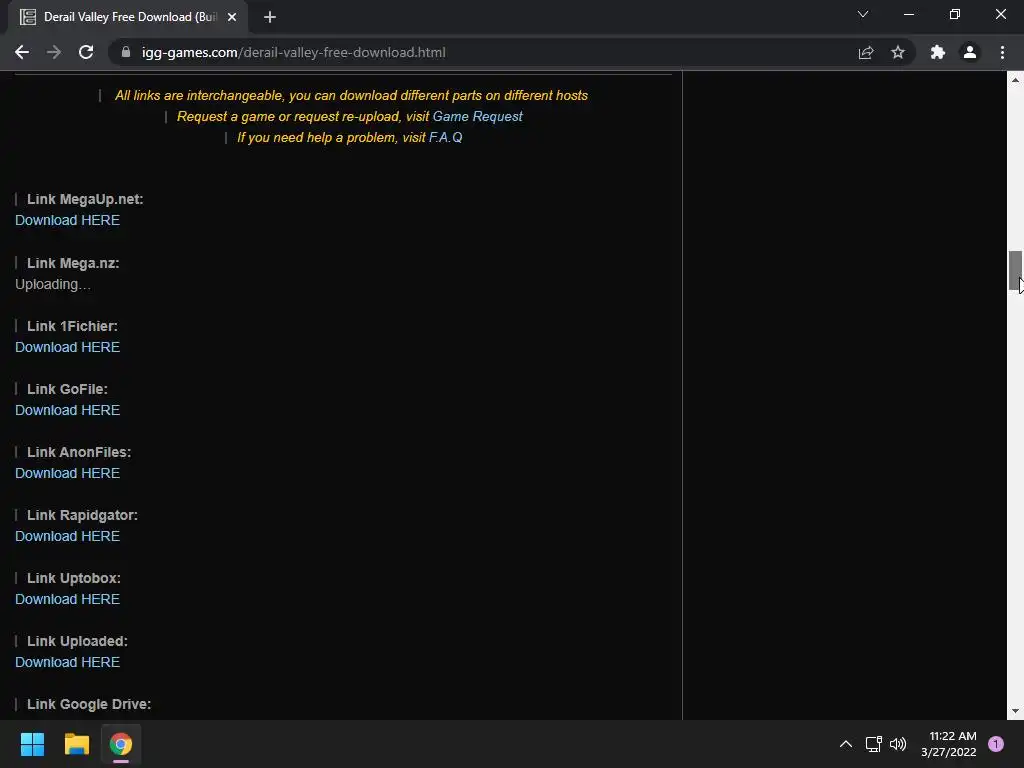Open File Explorer from the taskbar
Screen dimensions: 1024x768
[x=76, y=744]
